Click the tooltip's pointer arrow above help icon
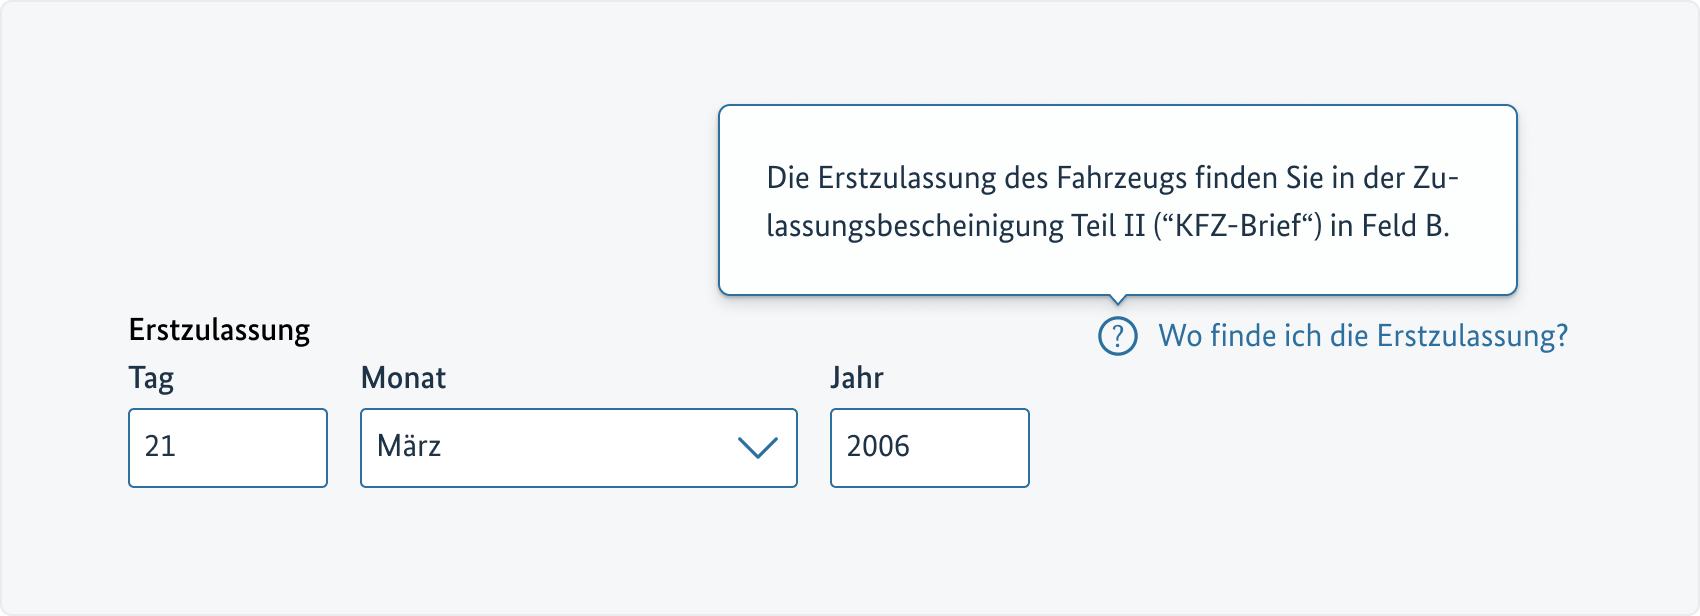Screen dimensions: 1700x616 coord(1118,298)
